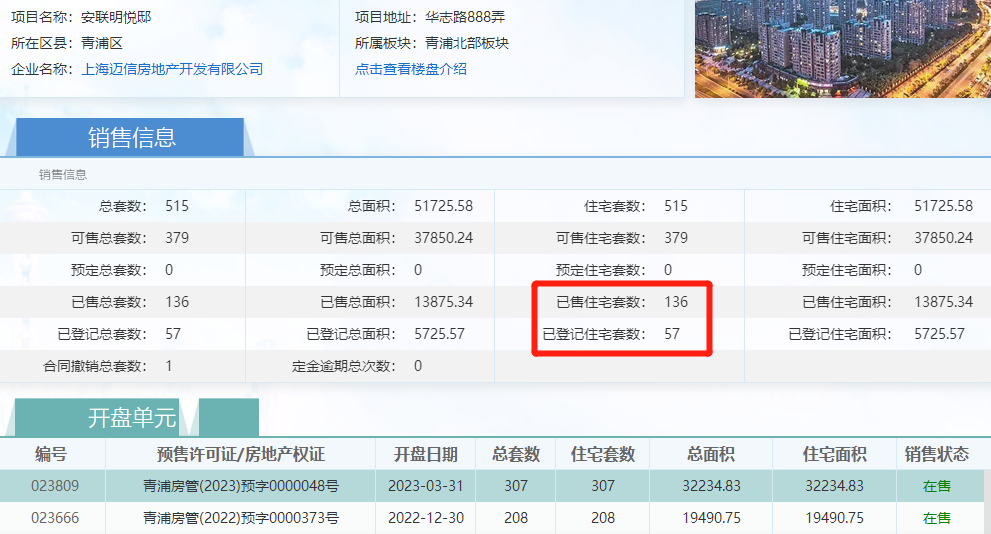Select the row numbered 023666
991x534 pixels.
(x=492, y=518)
